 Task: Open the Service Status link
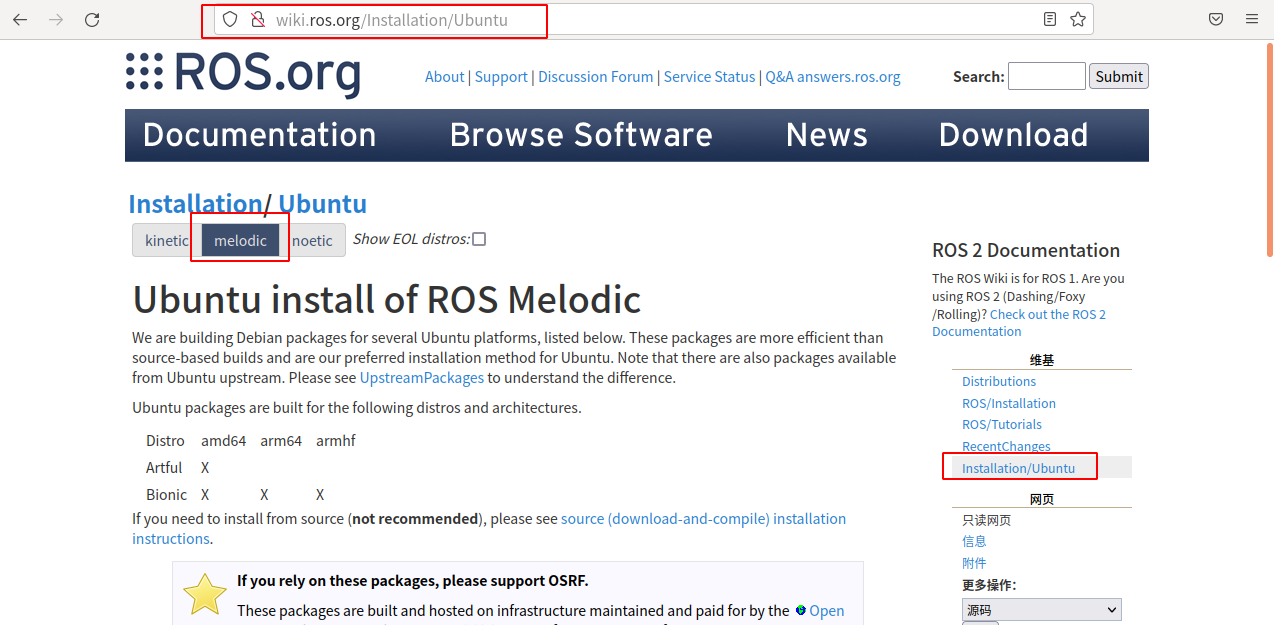coord(710,77)
